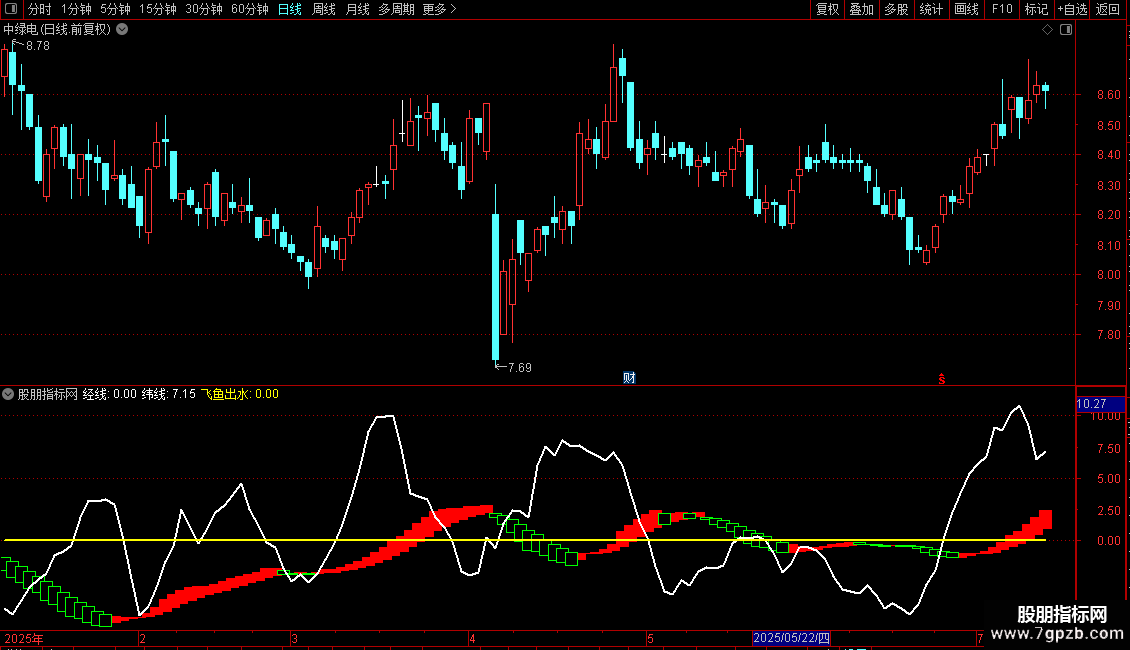
Task: Click month 3 on the time axis
Action: click(294, 638)
